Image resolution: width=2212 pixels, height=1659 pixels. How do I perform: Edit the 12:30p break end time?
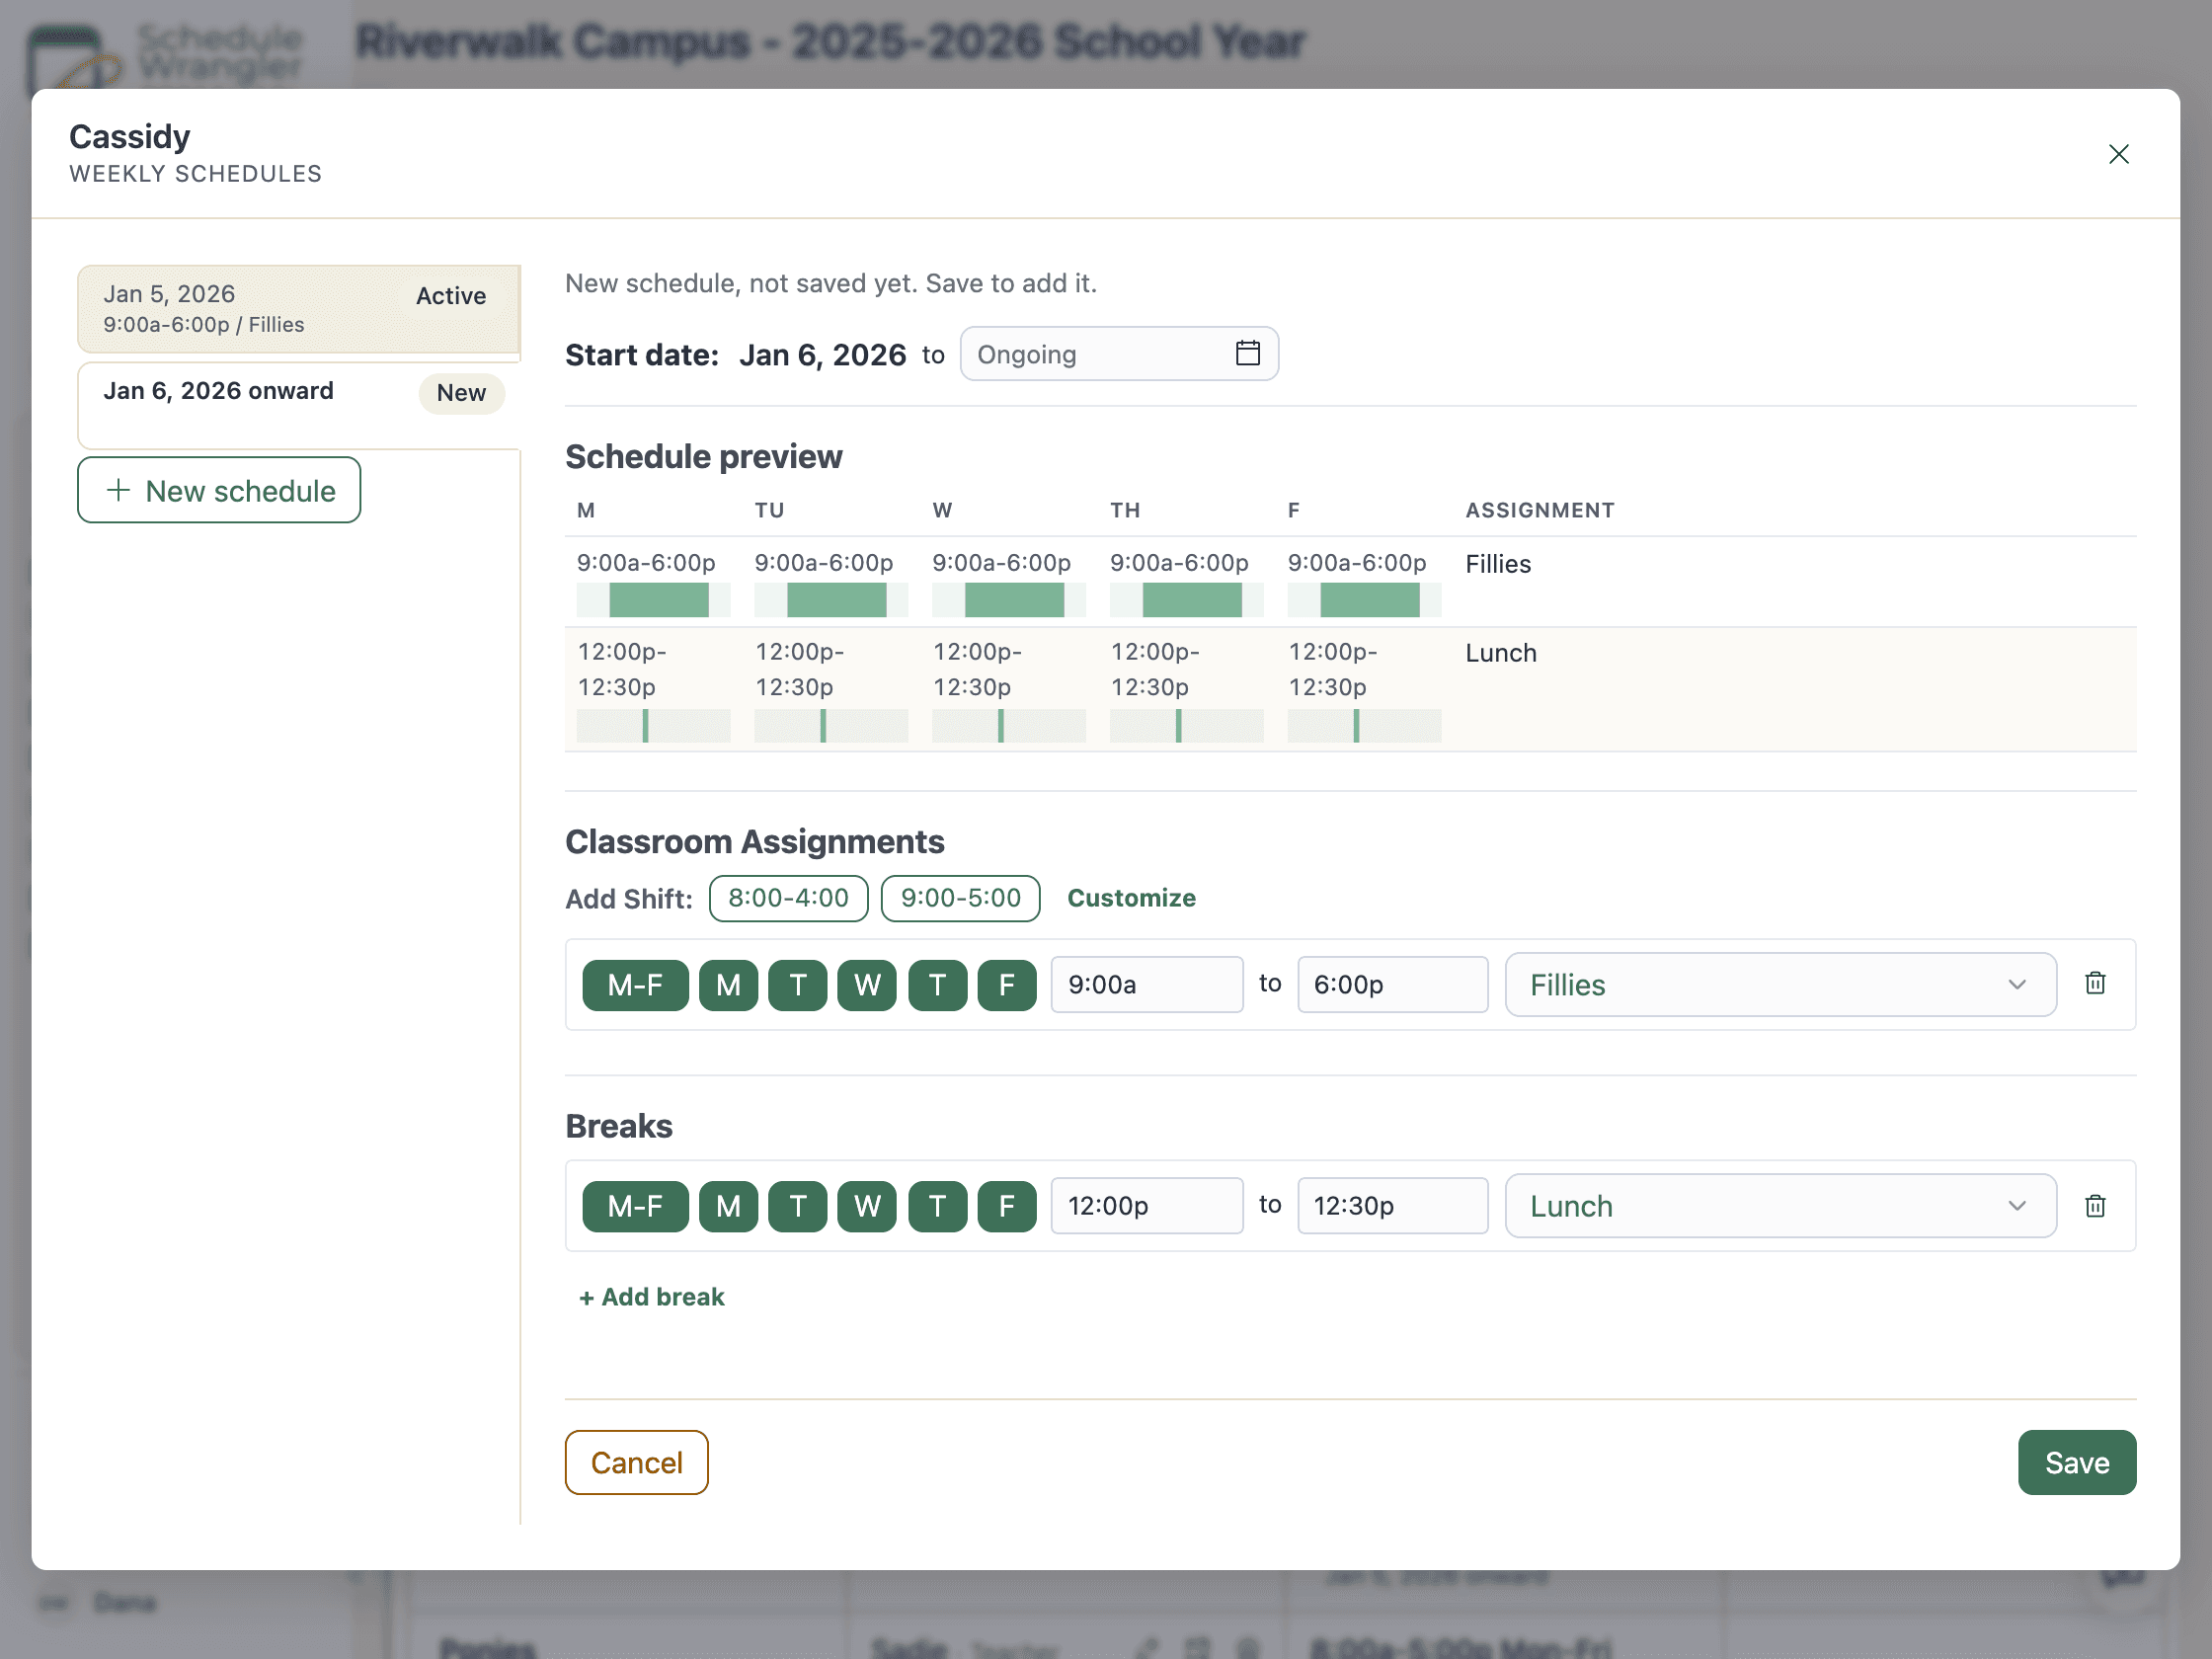[1392, 1206]
